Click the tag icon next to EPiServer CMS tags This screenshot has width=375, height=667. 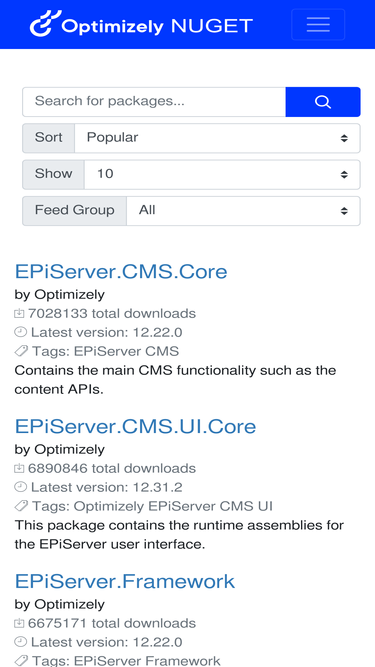21,351
